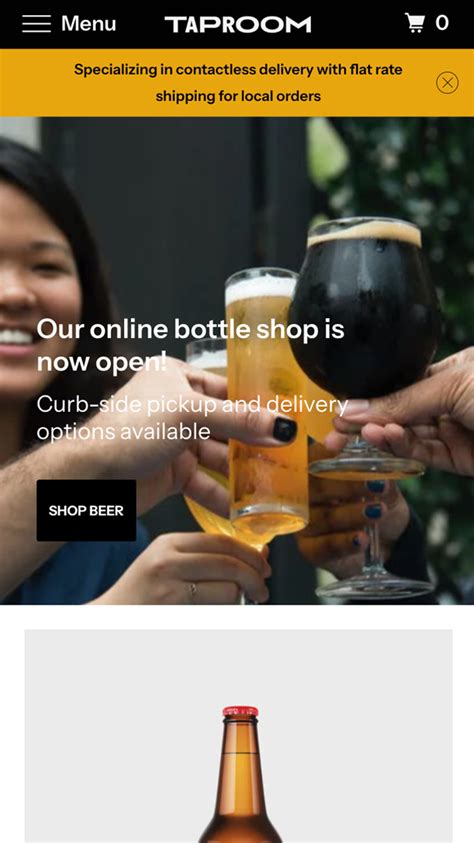Click the cart item count 0
This screenshot has width=474, height=843.
coord(442,23)
